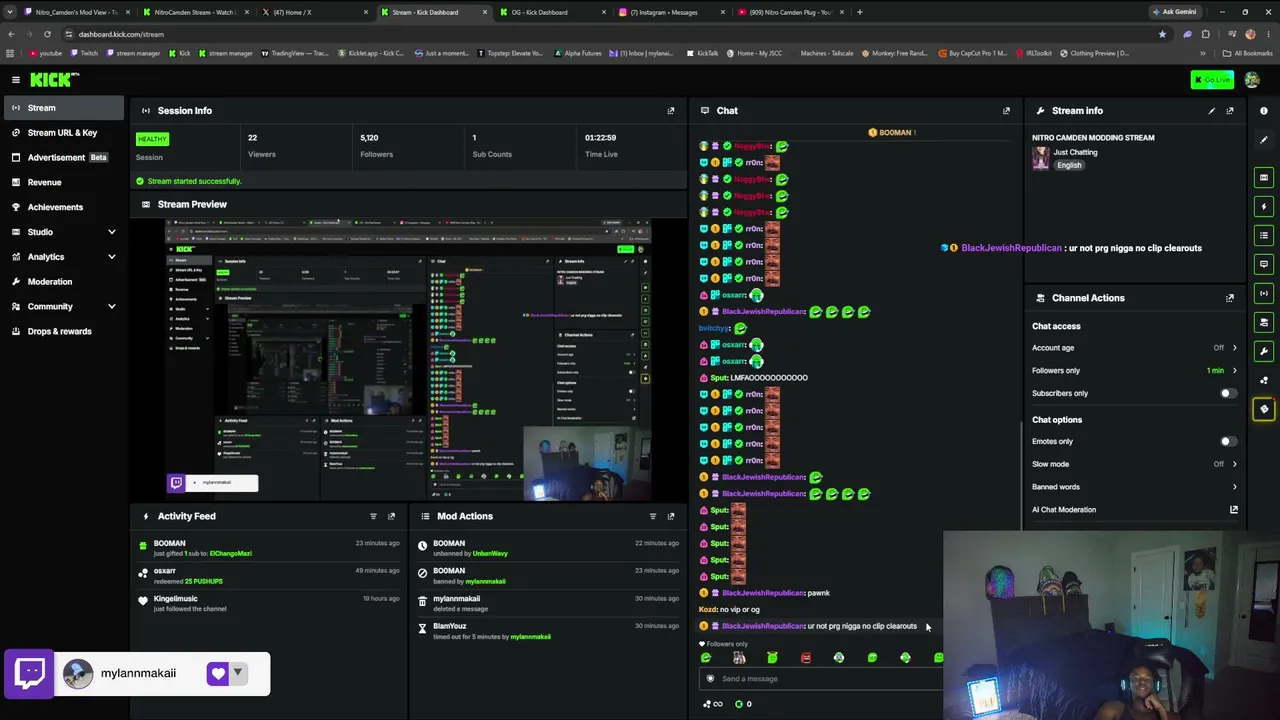1280x720 pixels.
Task: Open the purple heart Twitch widget button
Action: 218,673
